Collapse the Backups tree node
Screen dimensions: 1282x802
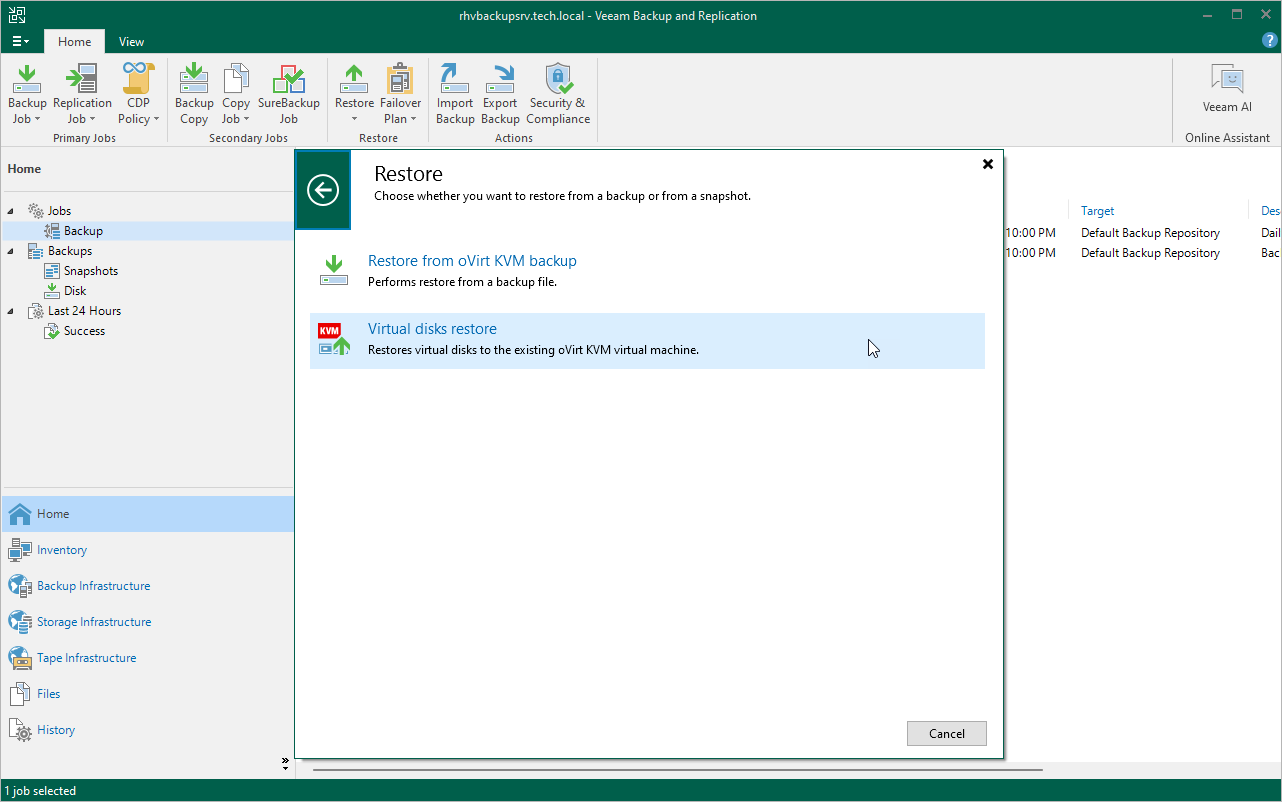pos(12,251)
